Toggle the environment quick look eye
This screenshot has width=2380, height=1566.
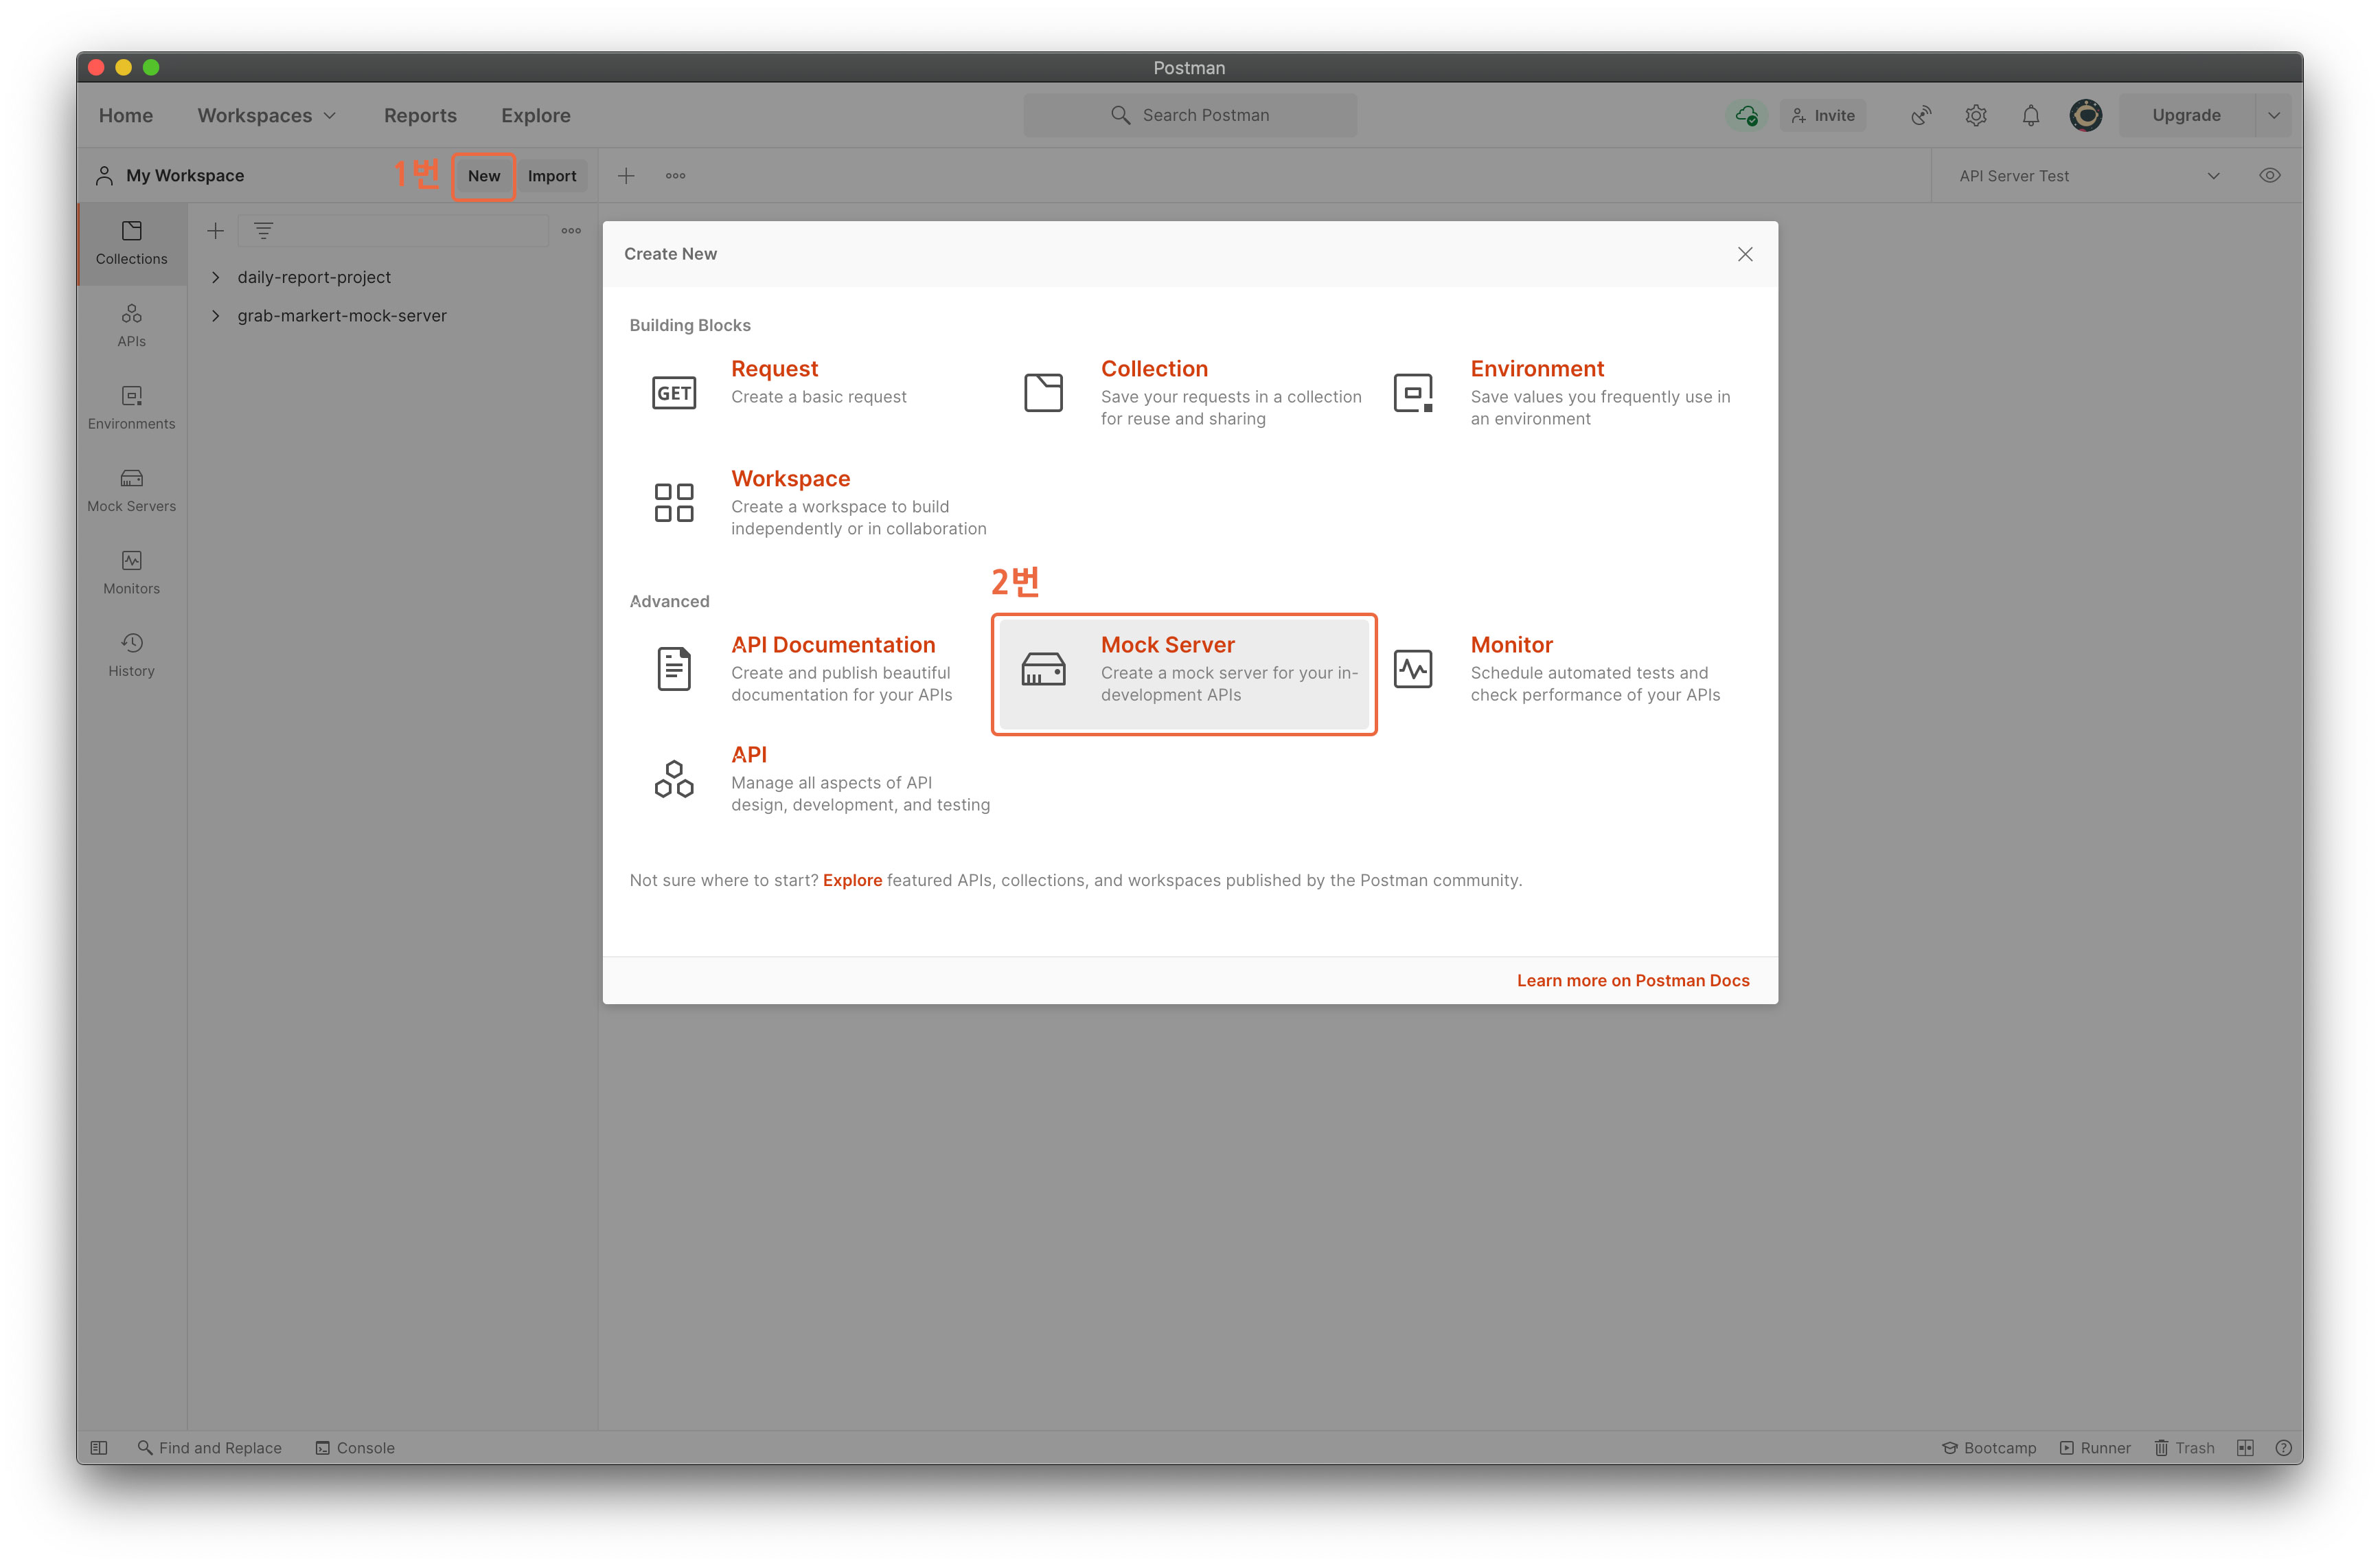[2269, 175]
